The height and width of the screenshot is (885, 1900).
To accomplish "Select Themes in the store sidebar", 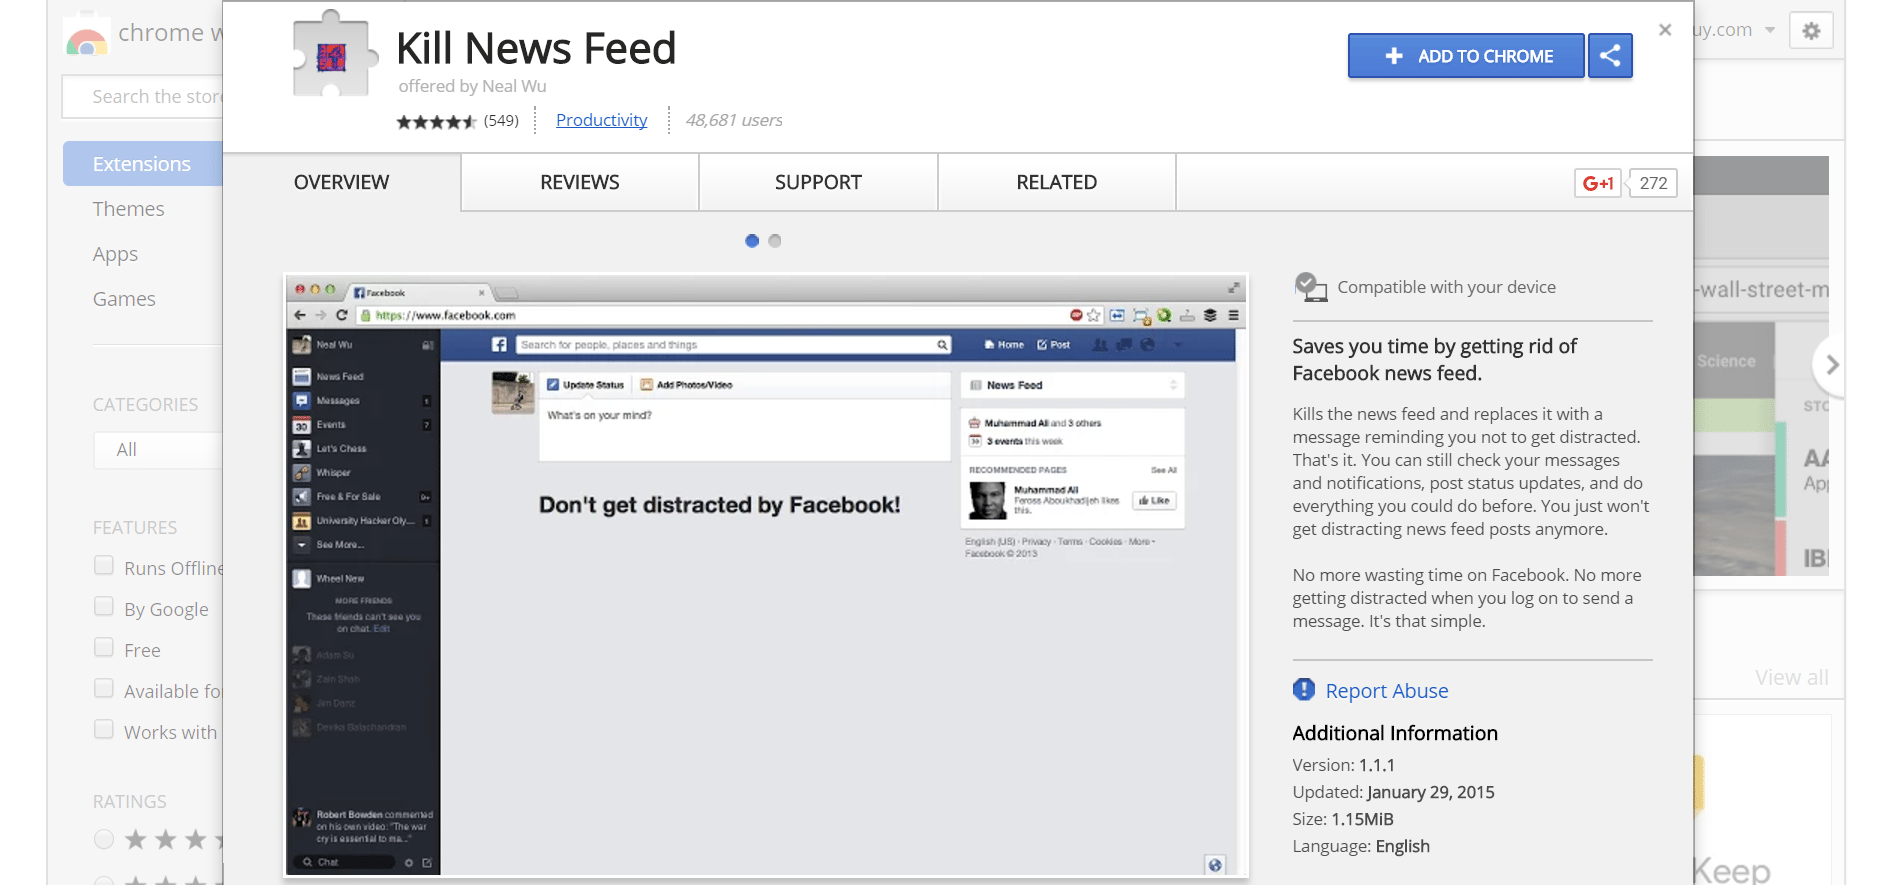I will [128, 209].
